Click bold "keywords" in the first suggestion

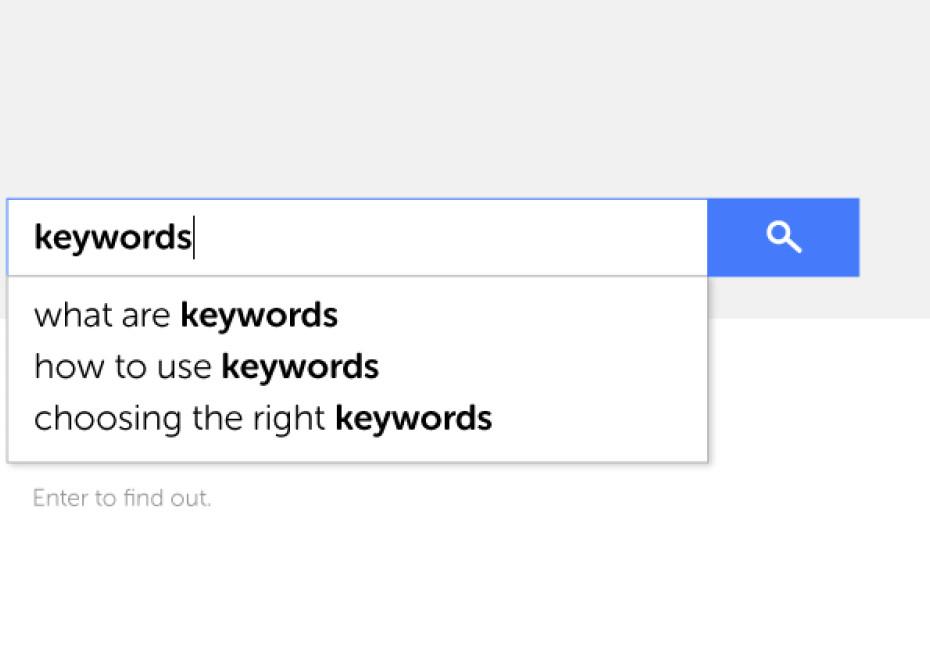tap(259, 315)
